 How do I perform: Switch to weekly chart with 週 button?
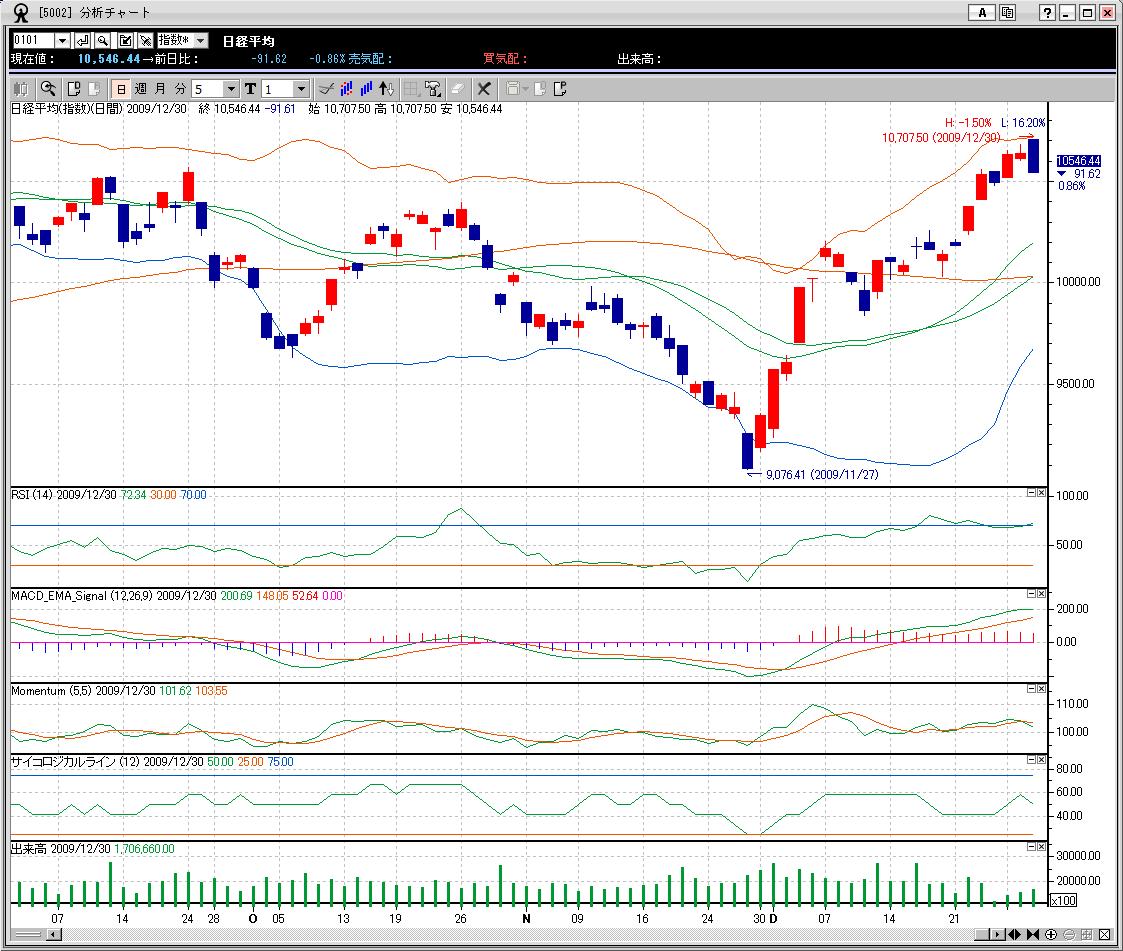(140, 89)
